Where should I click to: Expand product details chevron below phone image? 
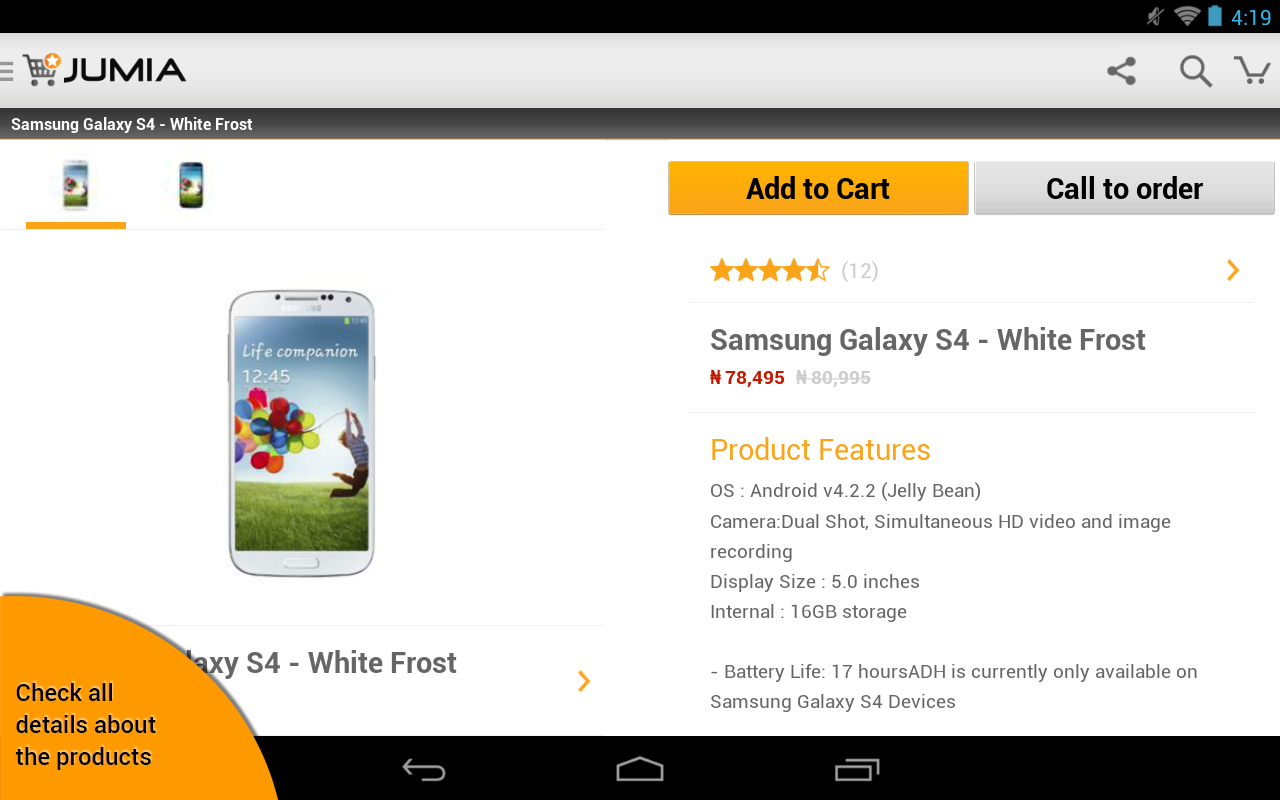584,681
